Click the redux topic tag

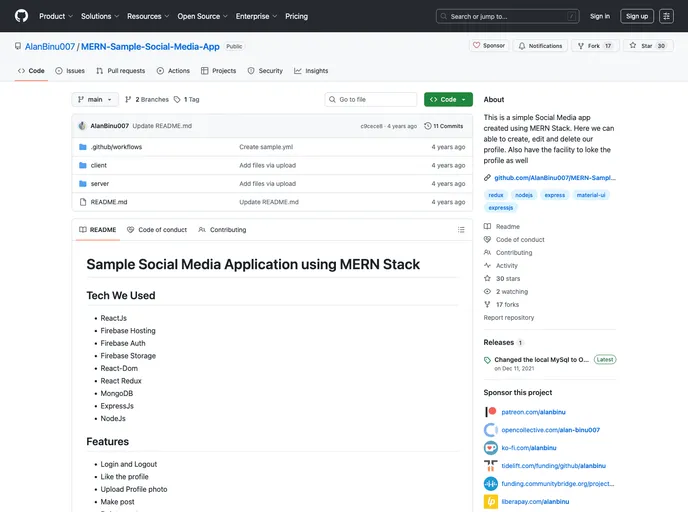496,195
